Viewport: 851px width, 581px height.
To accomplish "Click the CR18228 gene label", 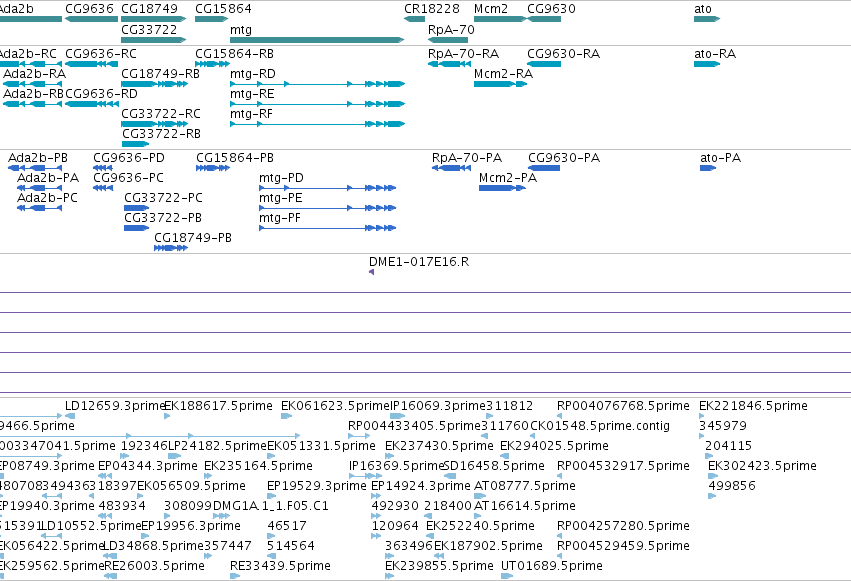I will [x=432, y=9].
